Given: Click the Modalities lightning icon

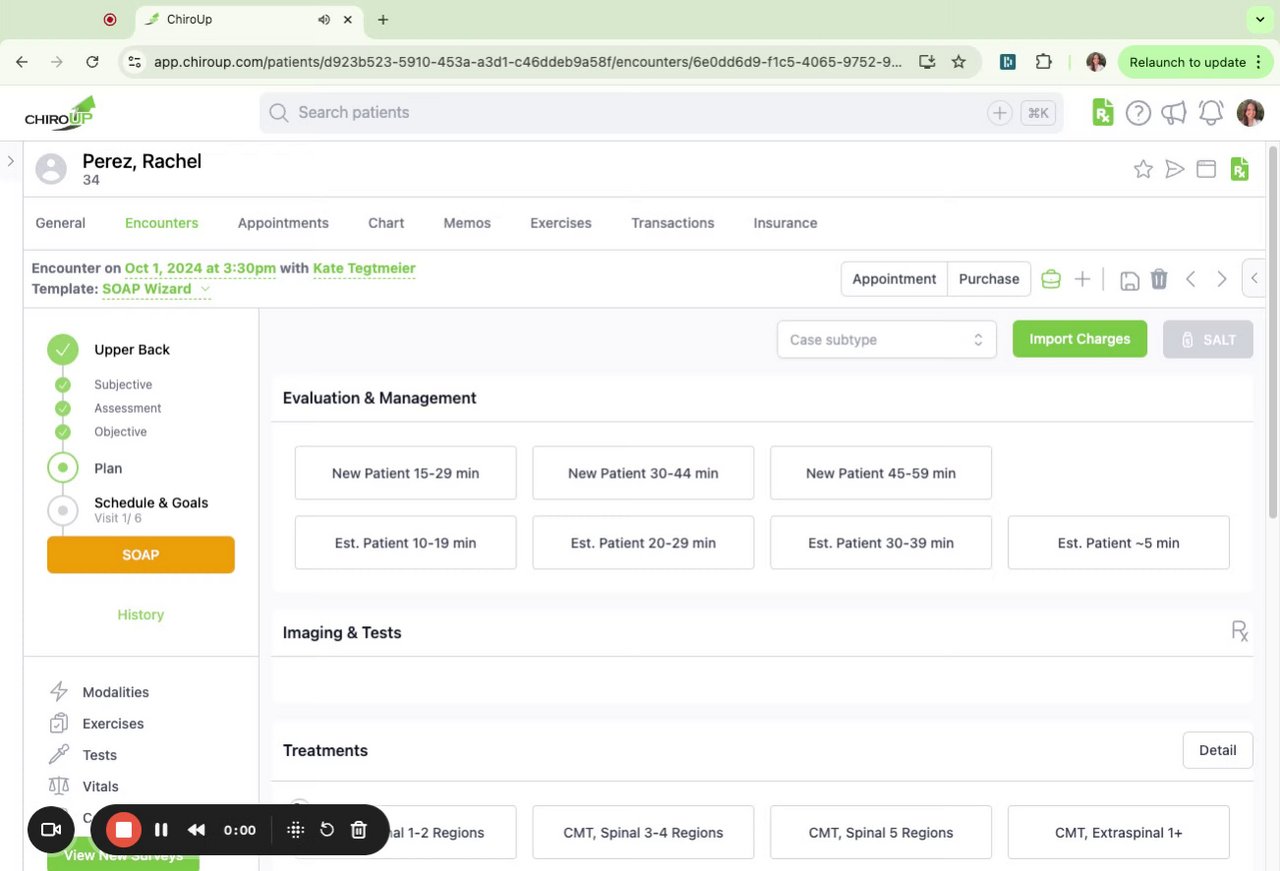Looking at the screenshot, I should [x=59, y=692].
